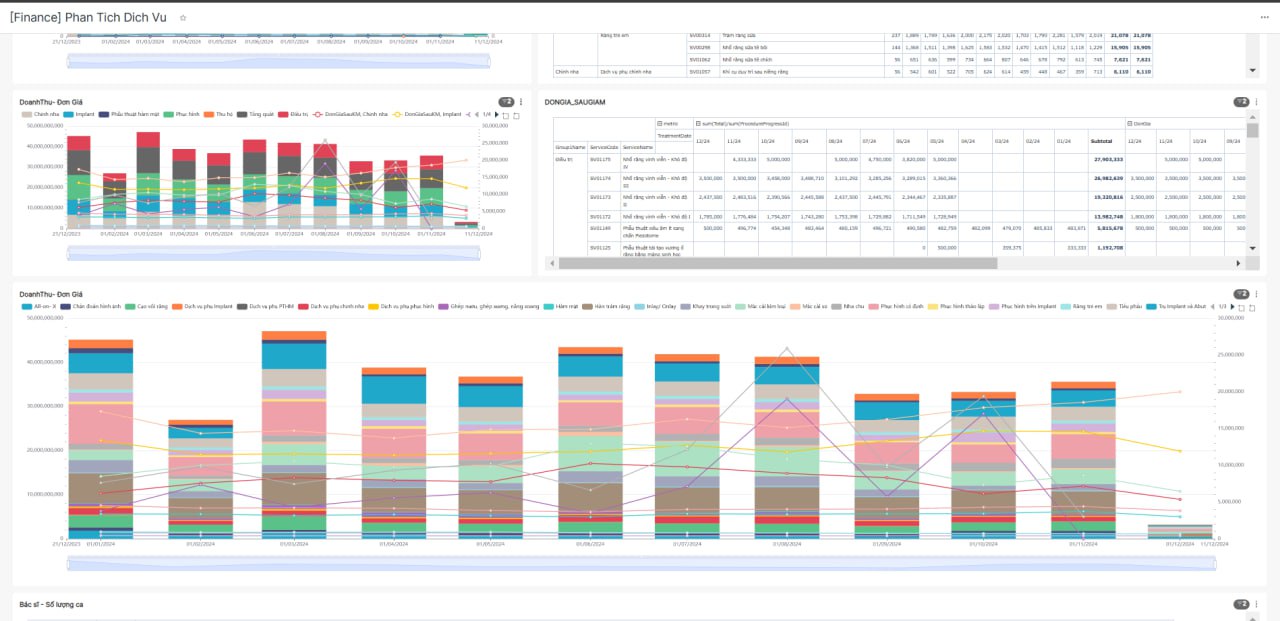The width and height of the screenshot is (1280, 621).
Task: Open three-dot menu of Bác sĩ - Số lượng ca
Action: [x=1257, y=604]
